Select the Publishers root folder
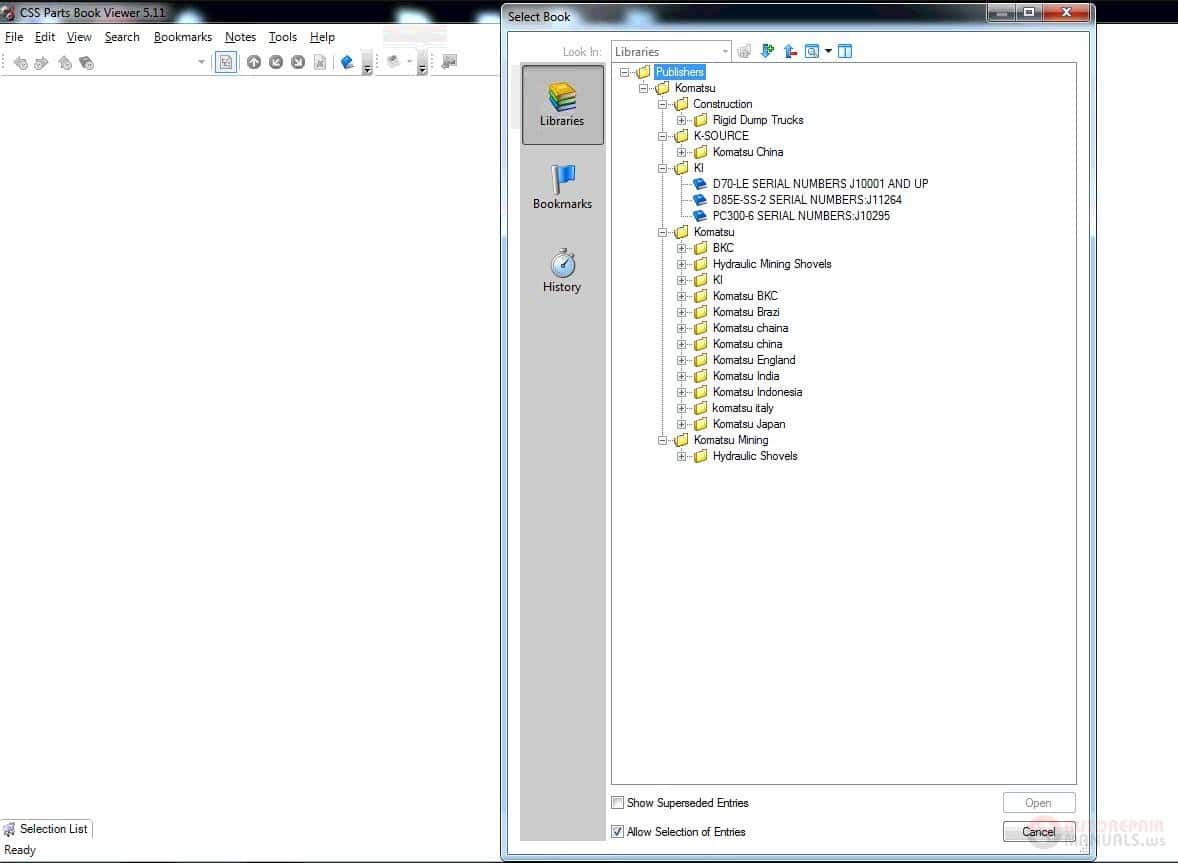Image resolution: width=1178 pixels, height=863 pixels. point(679,72)
